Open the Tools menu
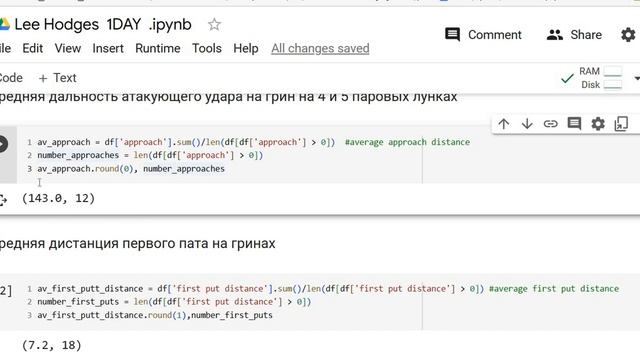 click(x=207, y=48)
